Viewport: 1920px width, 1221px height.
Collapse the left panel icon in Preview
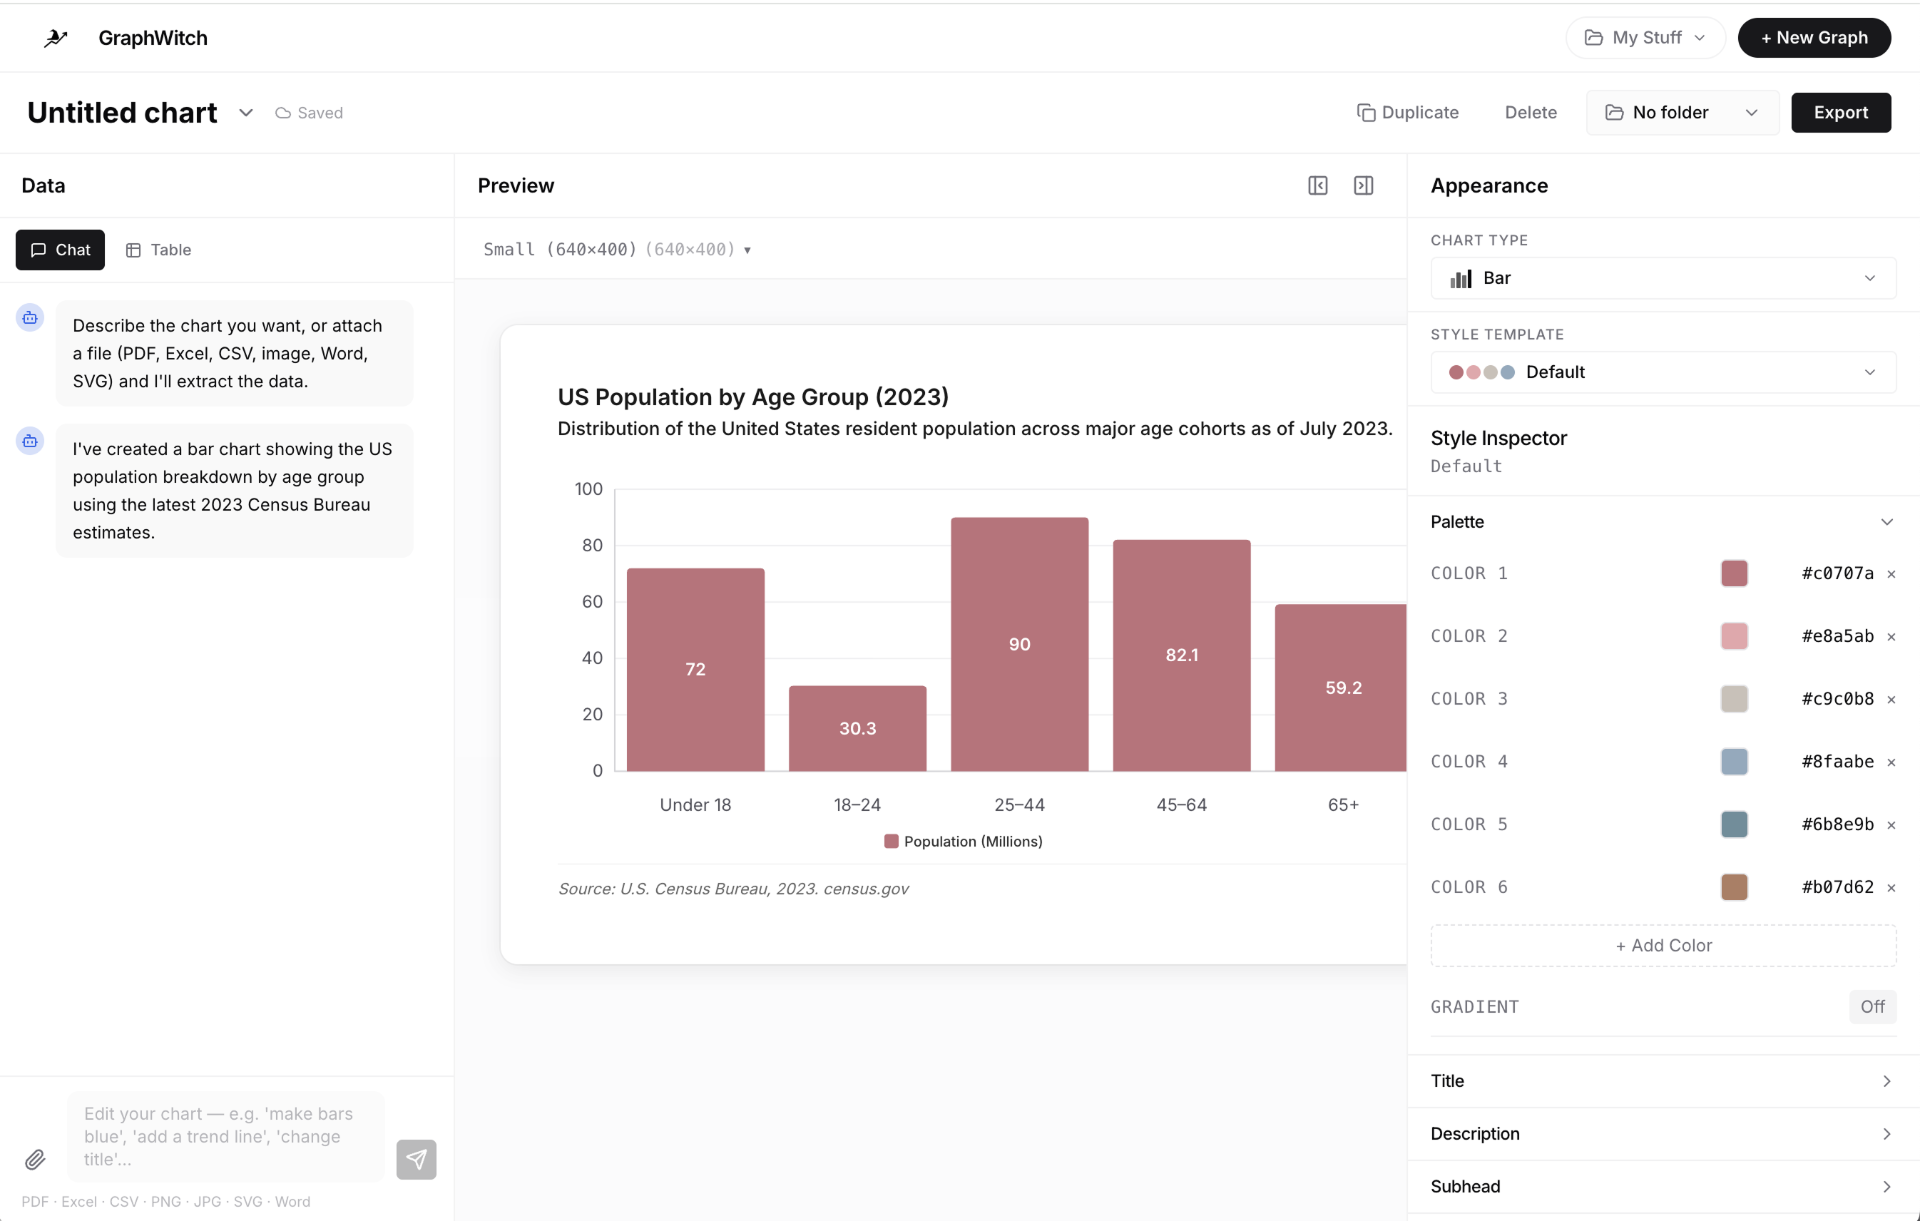pyautogui.click(x=1318, y=185)
